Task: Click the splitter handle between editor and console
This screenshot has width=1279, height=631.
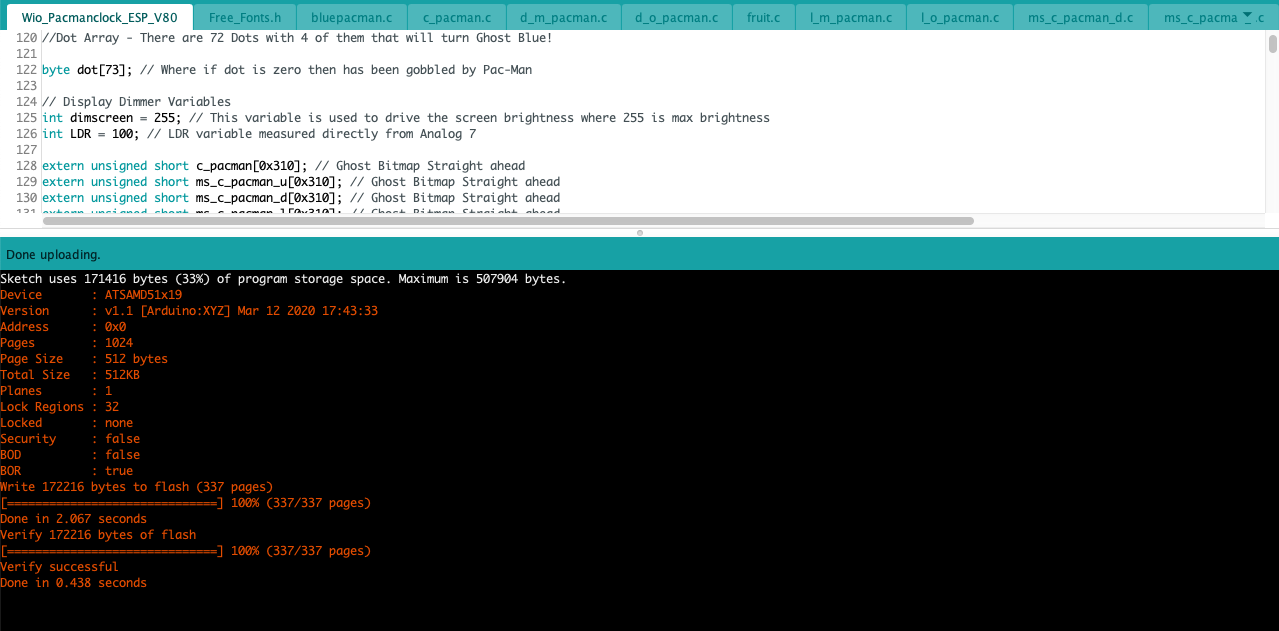Action: tap(639, 233)
